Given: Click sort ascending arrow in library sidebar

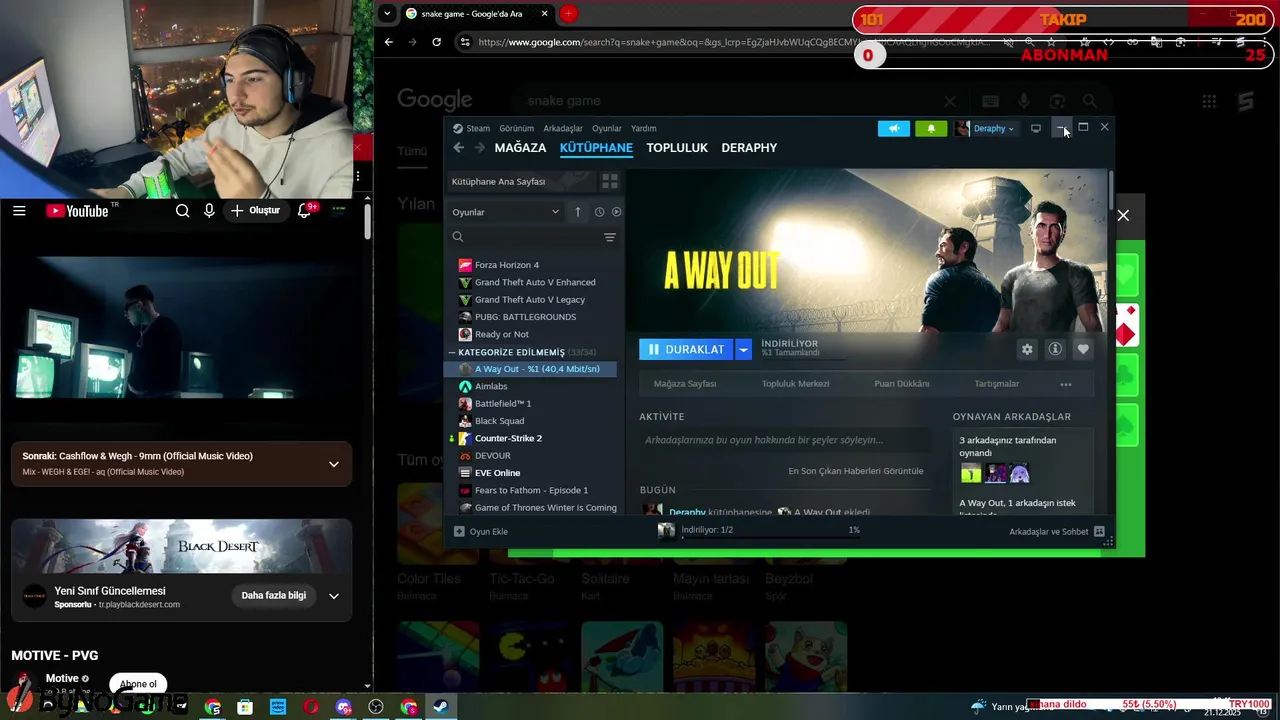Looking at the screenshot, I should click(x=577, y=212).
